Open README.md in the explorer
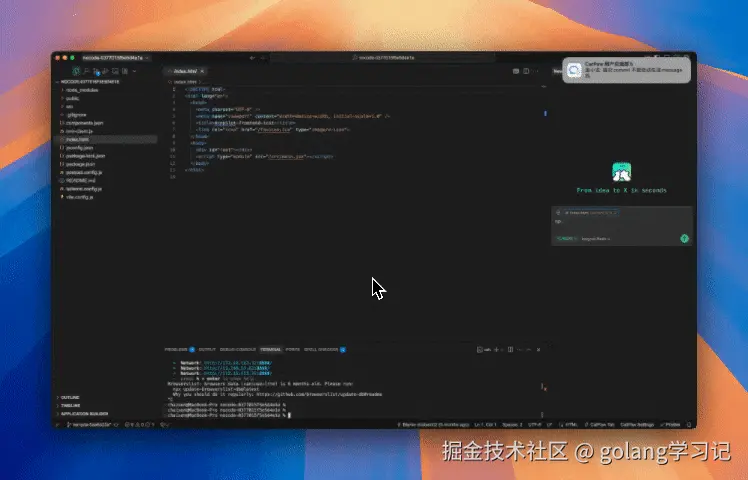The width and height of the screenshot is (748, 480). point(80,180)
